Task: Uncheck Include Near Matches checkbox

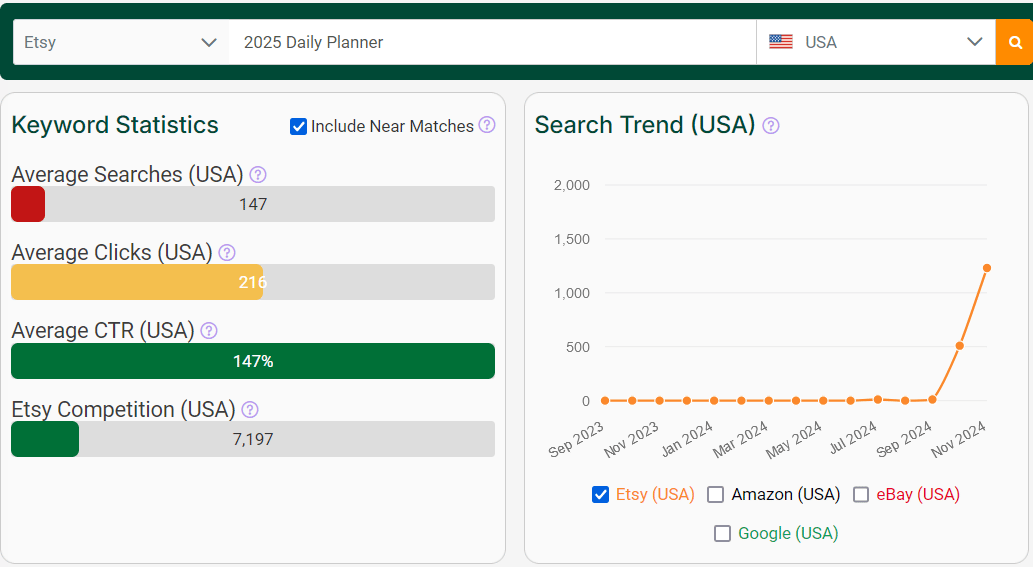Action: click(x=298, y=126)
